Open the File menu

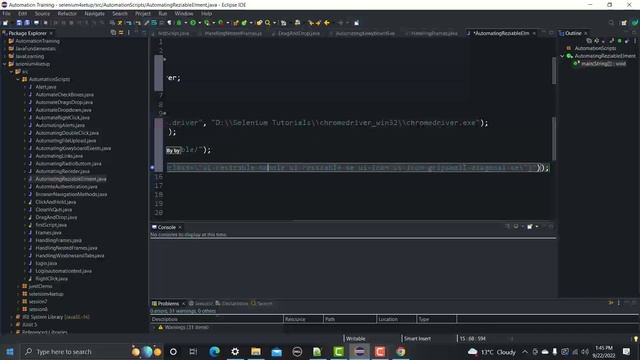[7, 13]
